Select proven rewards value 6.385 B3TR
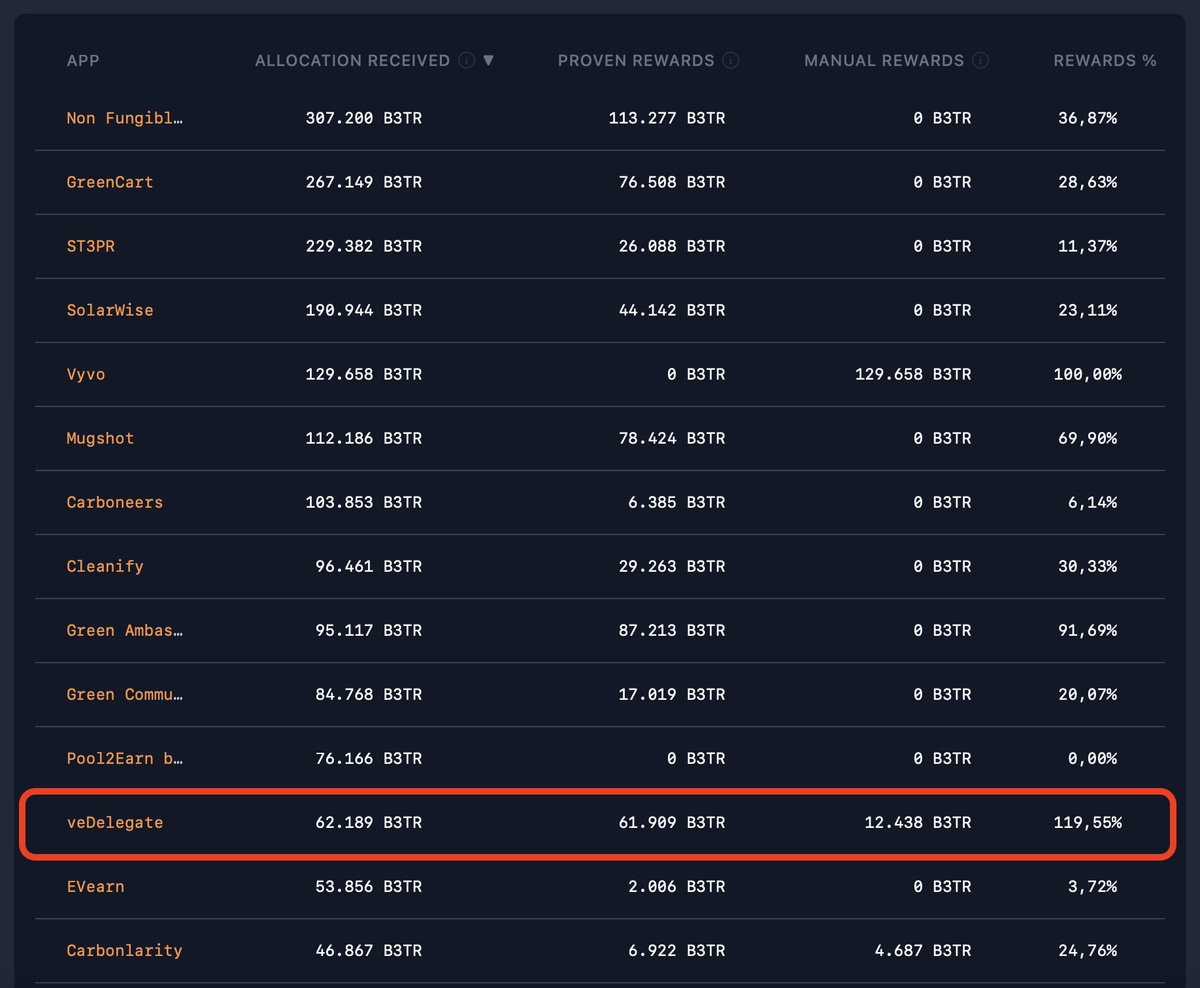1200x988 pixels. coord(677,502)
